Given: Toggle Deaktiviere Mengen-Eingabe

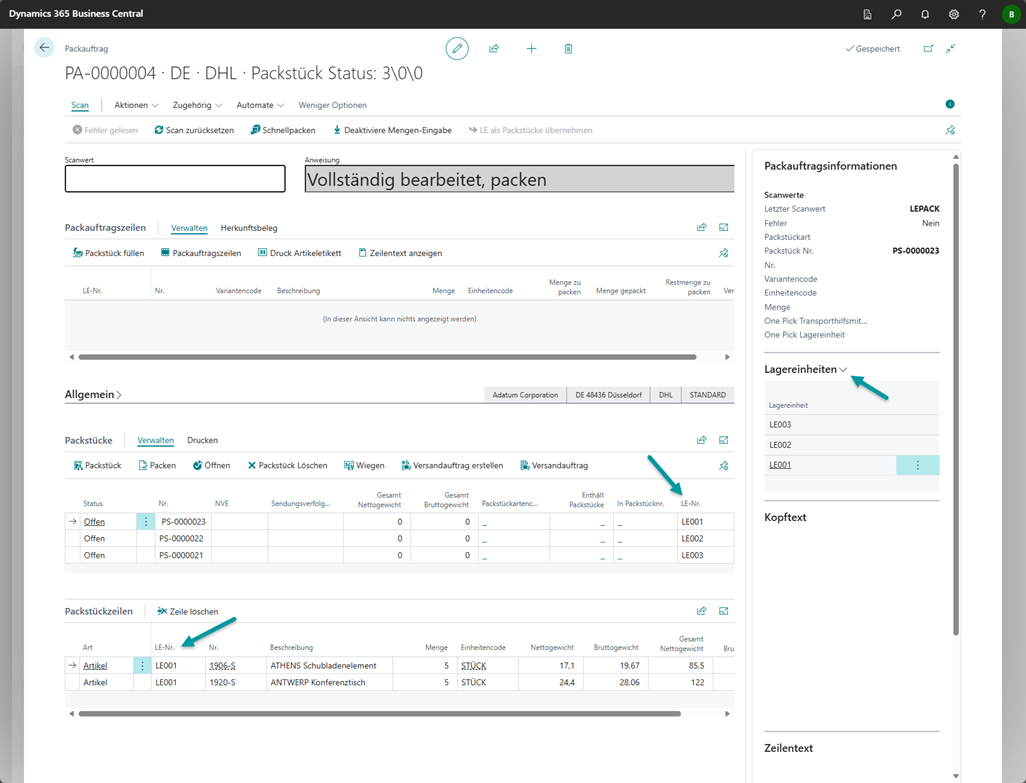Looking at the screenshot, I should point(392,130).
